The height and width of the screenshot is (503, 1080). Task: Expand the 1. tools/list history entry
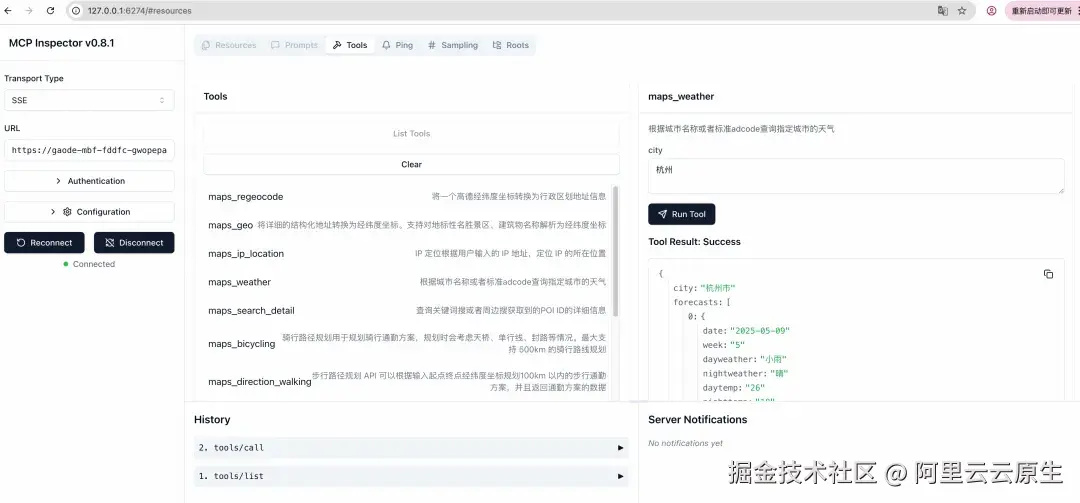pos(411,476)
